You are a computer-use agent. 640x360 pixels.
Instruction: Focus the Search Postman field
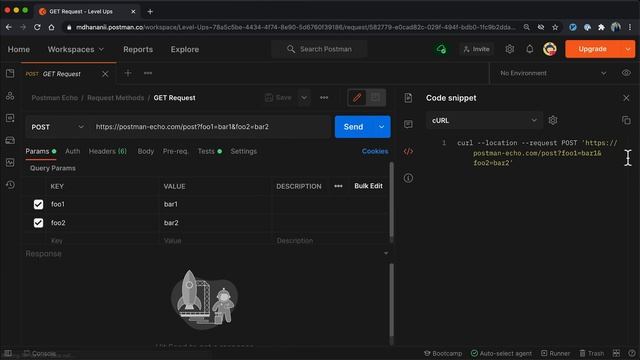click(x=319, y=49)
